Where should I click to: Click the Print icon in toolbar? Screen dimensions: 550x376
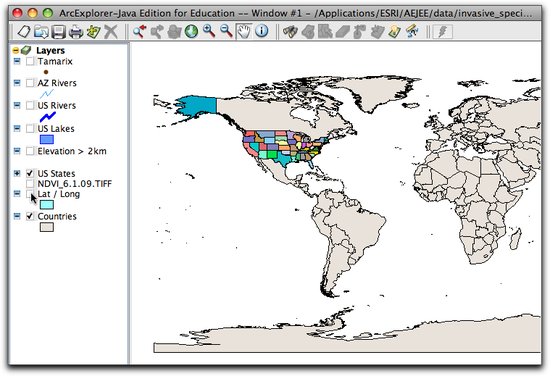point(76,32)
